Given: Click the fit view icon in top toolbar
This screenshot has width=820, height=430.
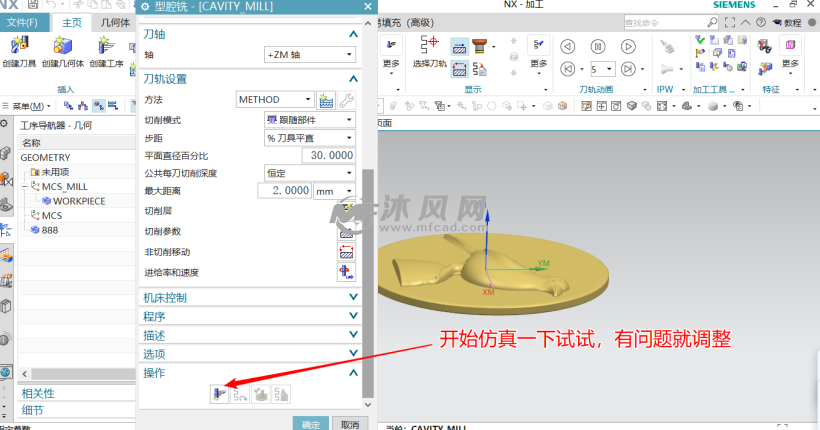Looking at the screenshot, I should 662,106.
